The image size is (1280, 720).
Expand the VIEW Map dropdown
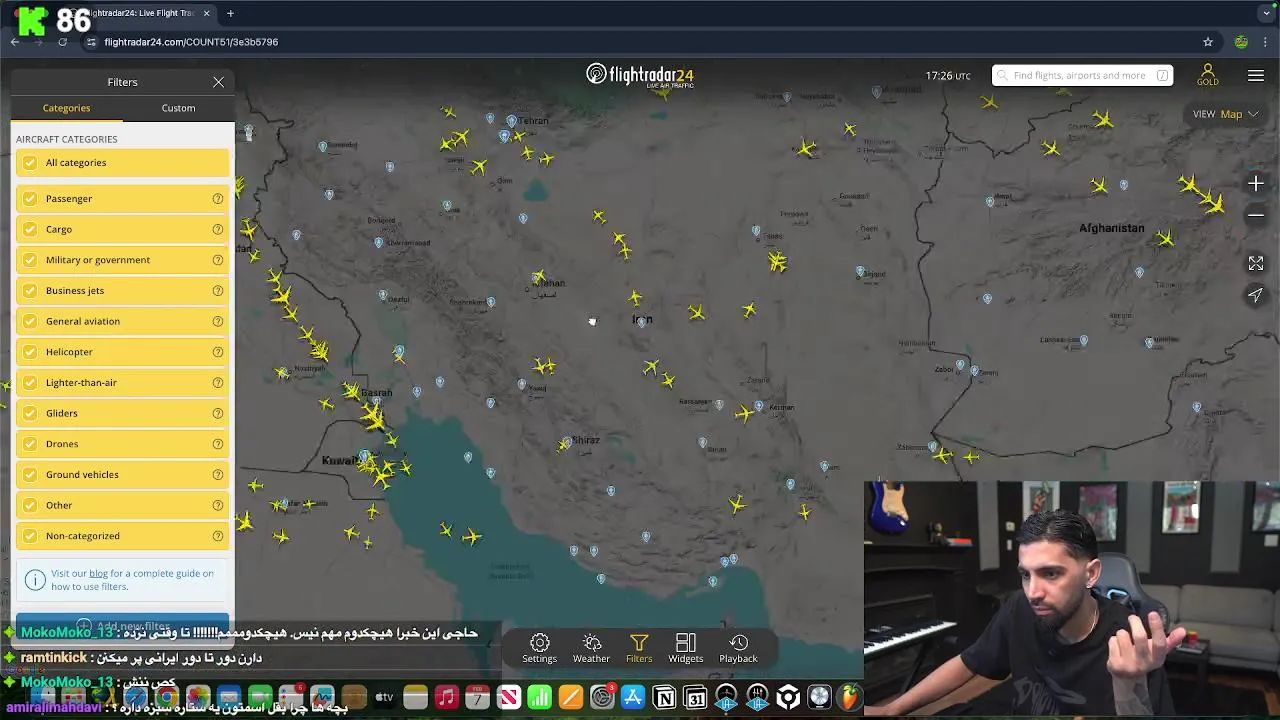pyautogui.click(x=1226, y=114)
